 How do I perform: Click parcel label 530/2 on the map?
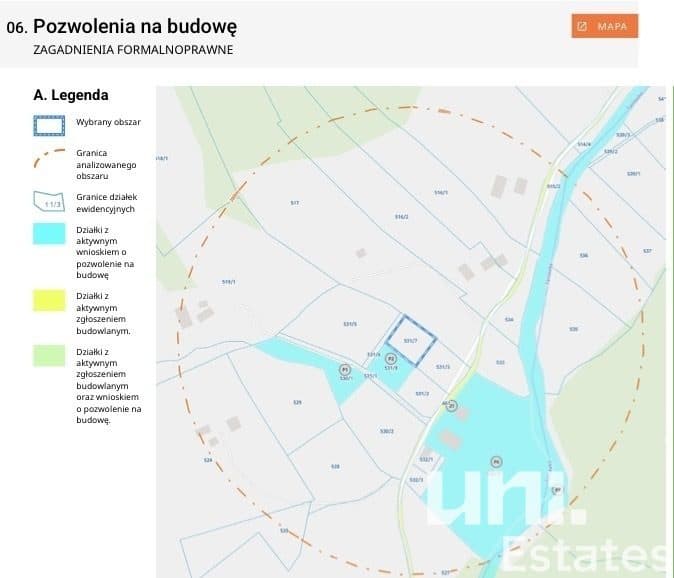387,431
